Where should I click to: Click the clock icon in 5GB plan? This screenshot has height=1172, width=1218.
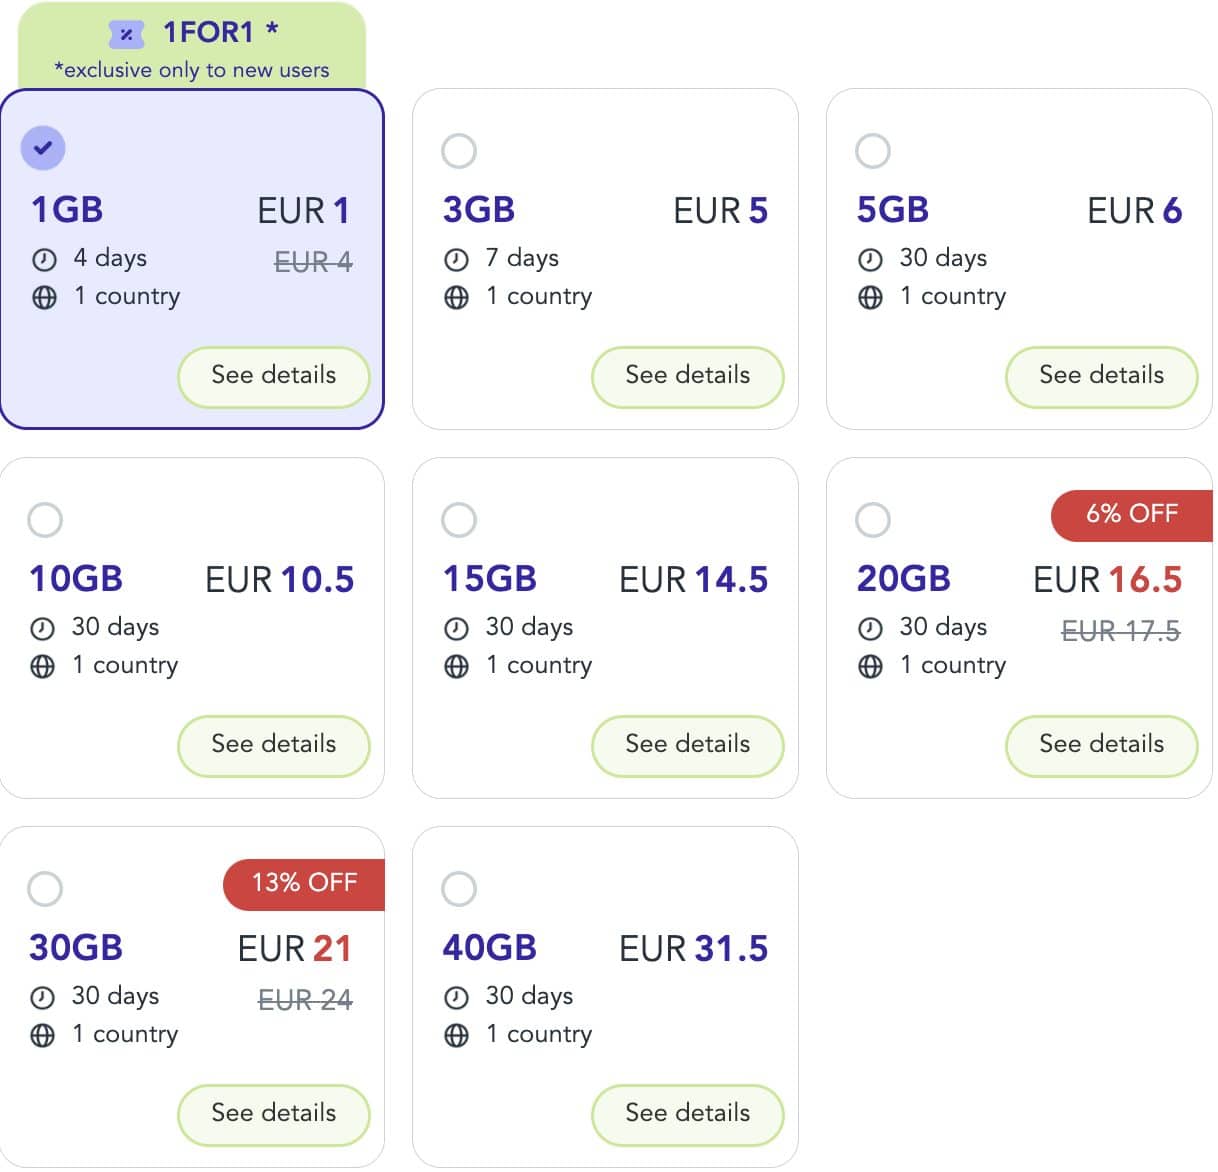coord(870,260)
